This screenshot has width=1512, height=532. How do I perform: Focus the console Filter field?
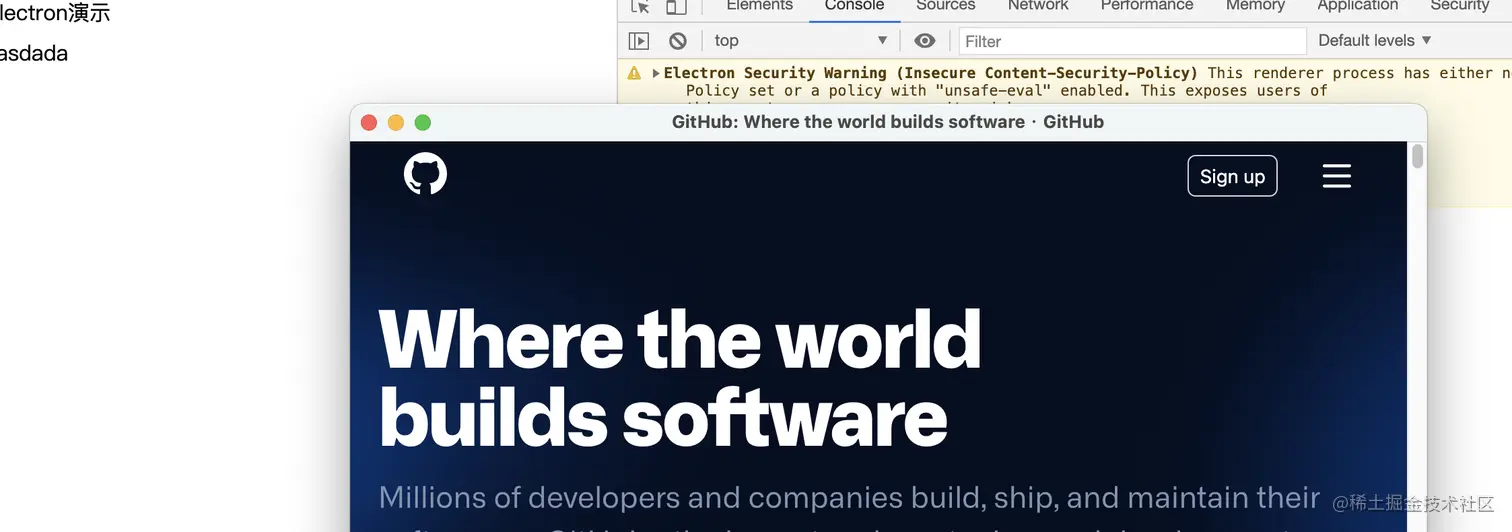1132,41
